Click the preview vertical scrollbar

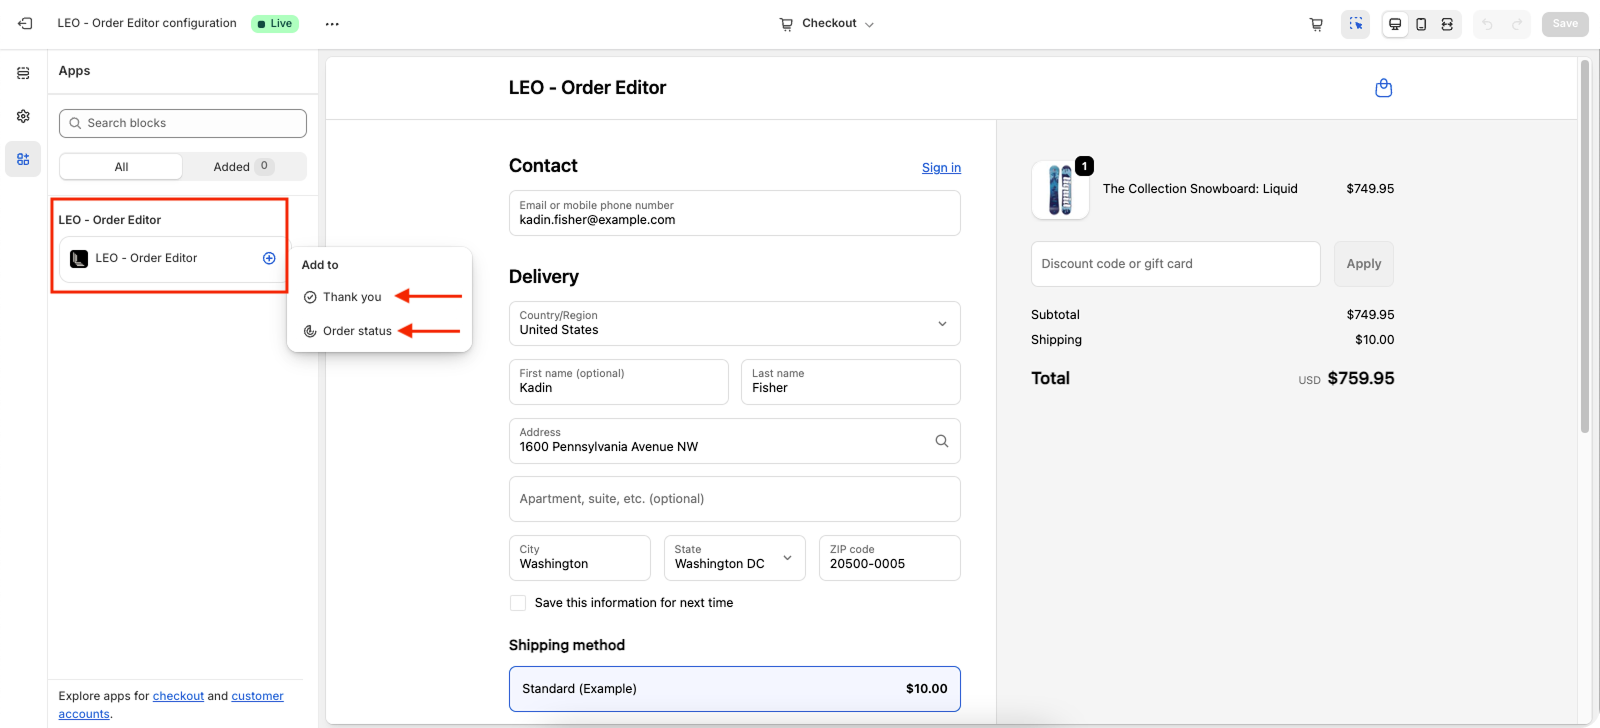click(1585, 247)
